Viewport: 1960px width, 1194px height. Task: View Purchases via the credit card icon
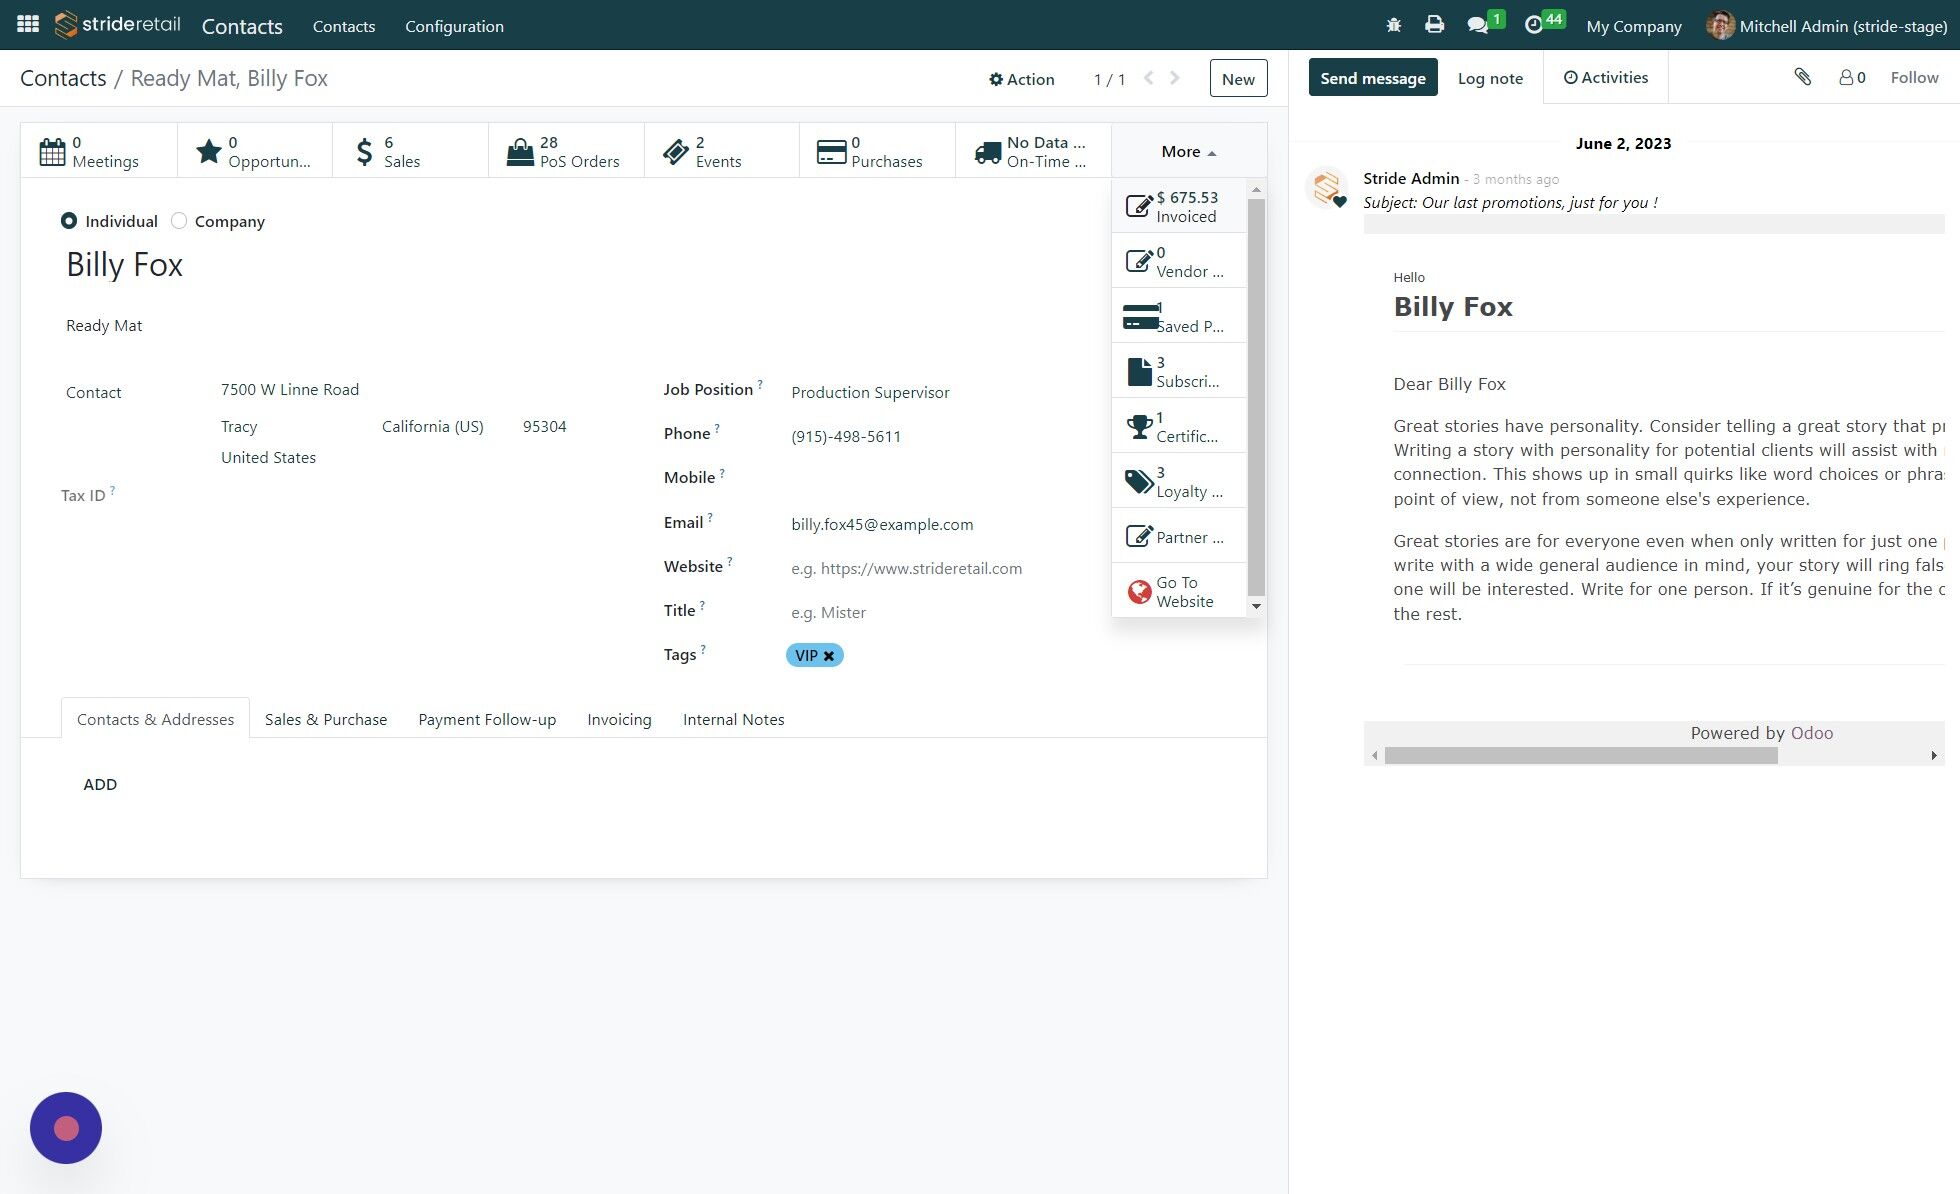point(832,151)
